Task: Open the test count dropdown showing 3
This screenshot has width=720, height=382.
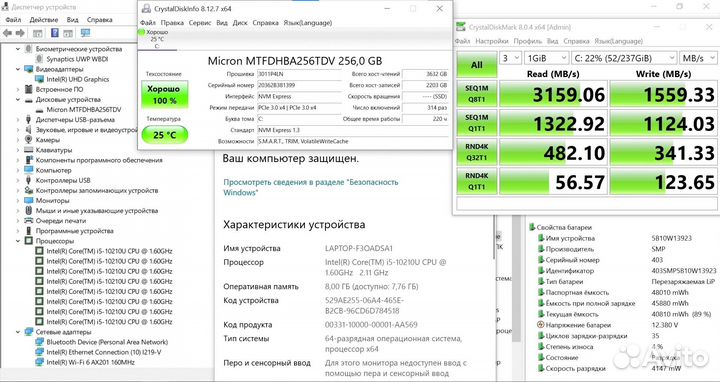Action: click(x=511, y=58)
